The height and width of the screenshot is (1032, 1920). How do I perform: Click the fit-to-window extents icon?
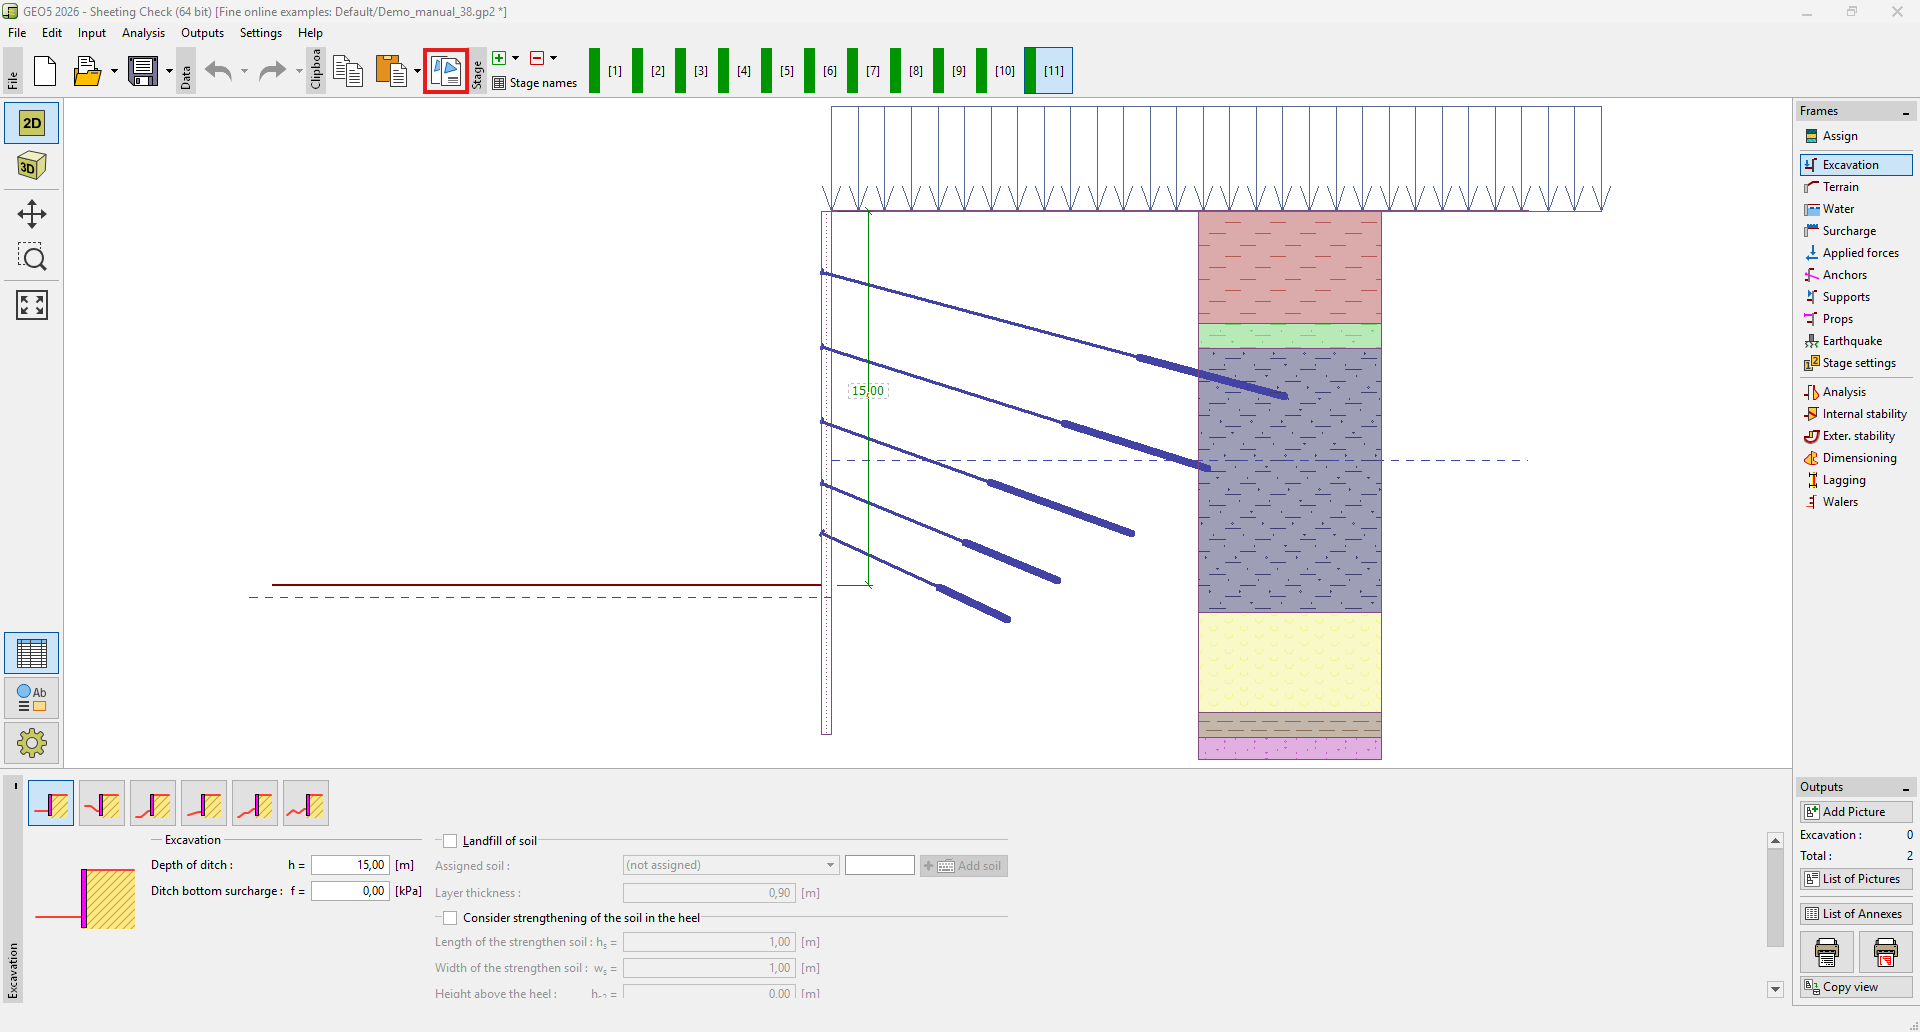tap(32, 305)
